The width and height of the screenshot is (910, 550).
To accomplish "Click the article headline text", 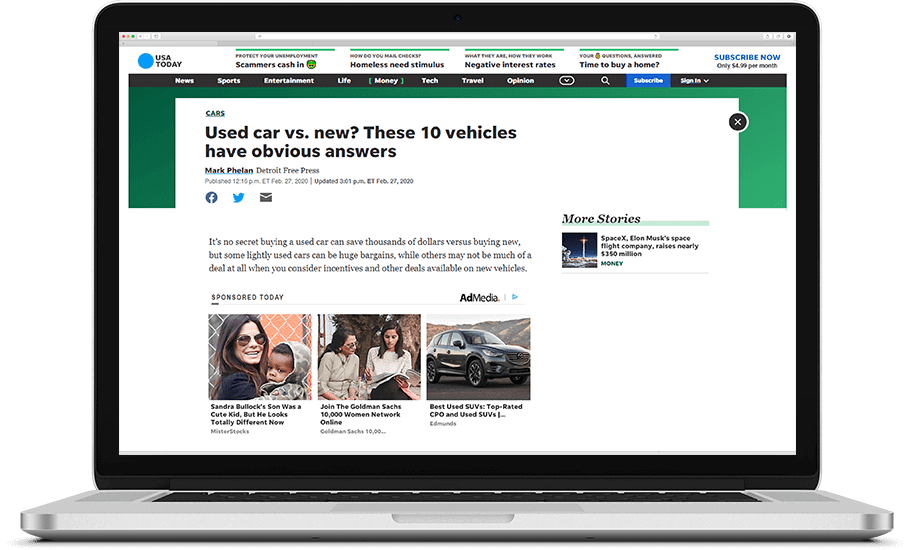I will (360, 142).
